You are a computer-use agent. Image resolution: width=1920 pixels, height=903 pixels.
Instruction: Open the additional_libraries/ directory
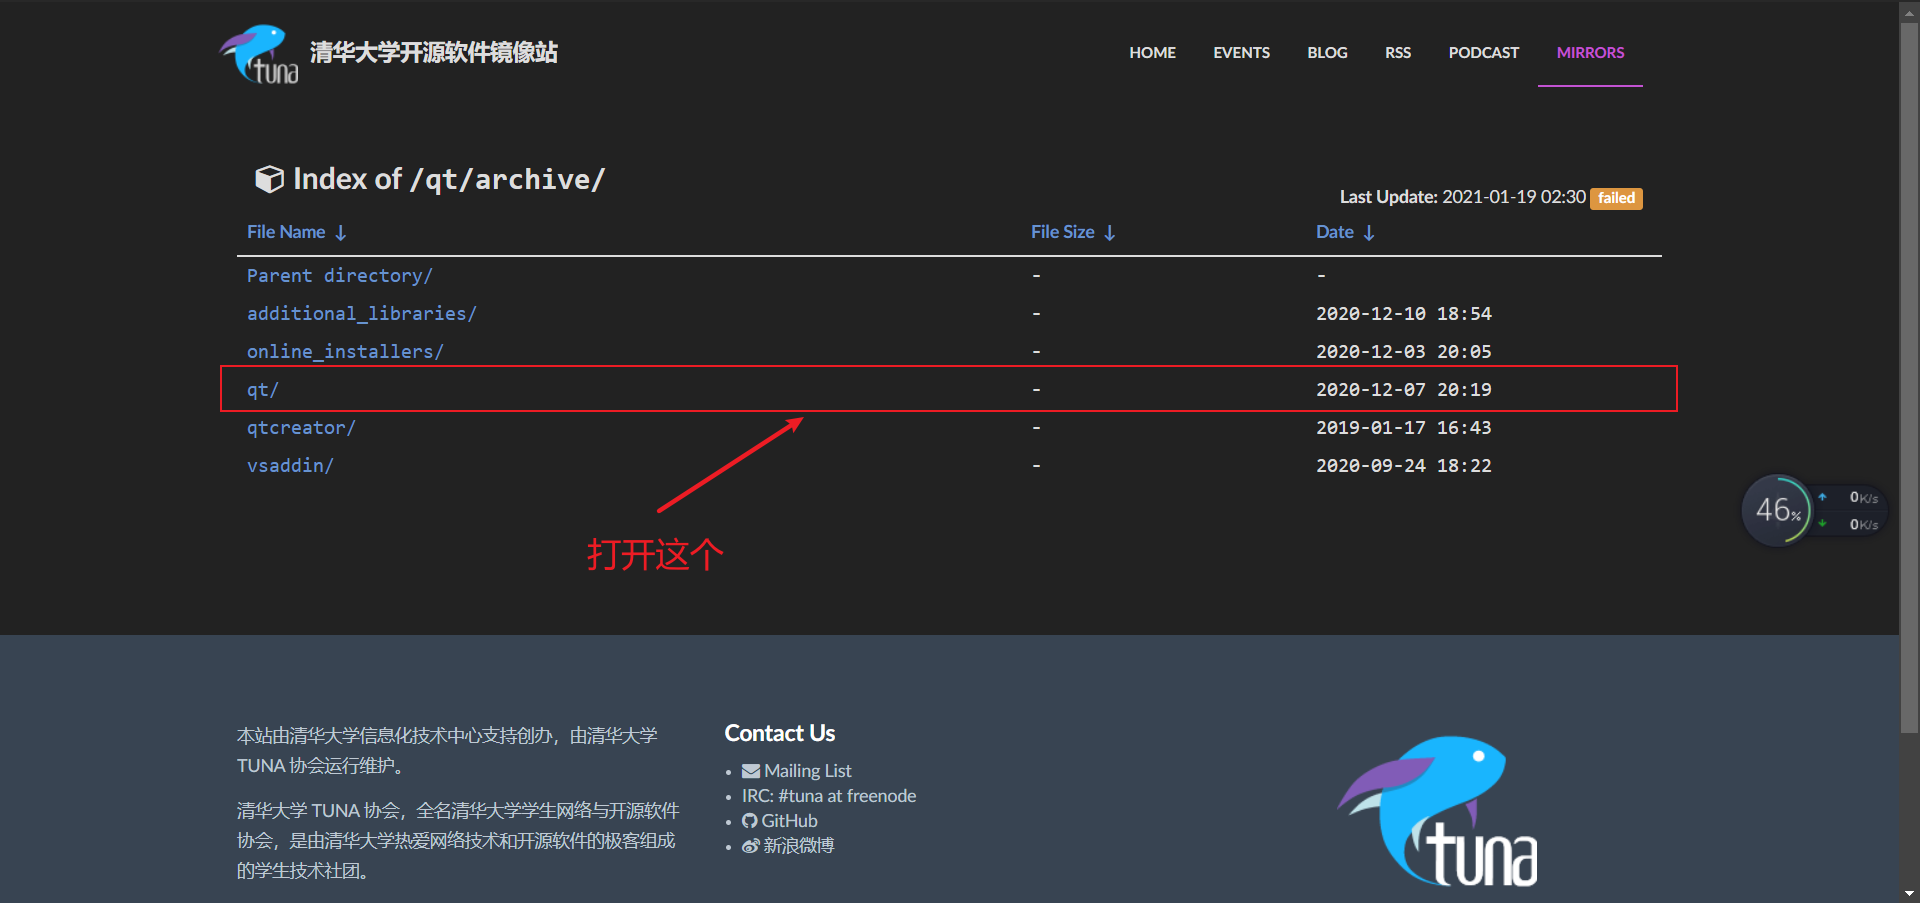pyautogui.click(x=362, y=313)
